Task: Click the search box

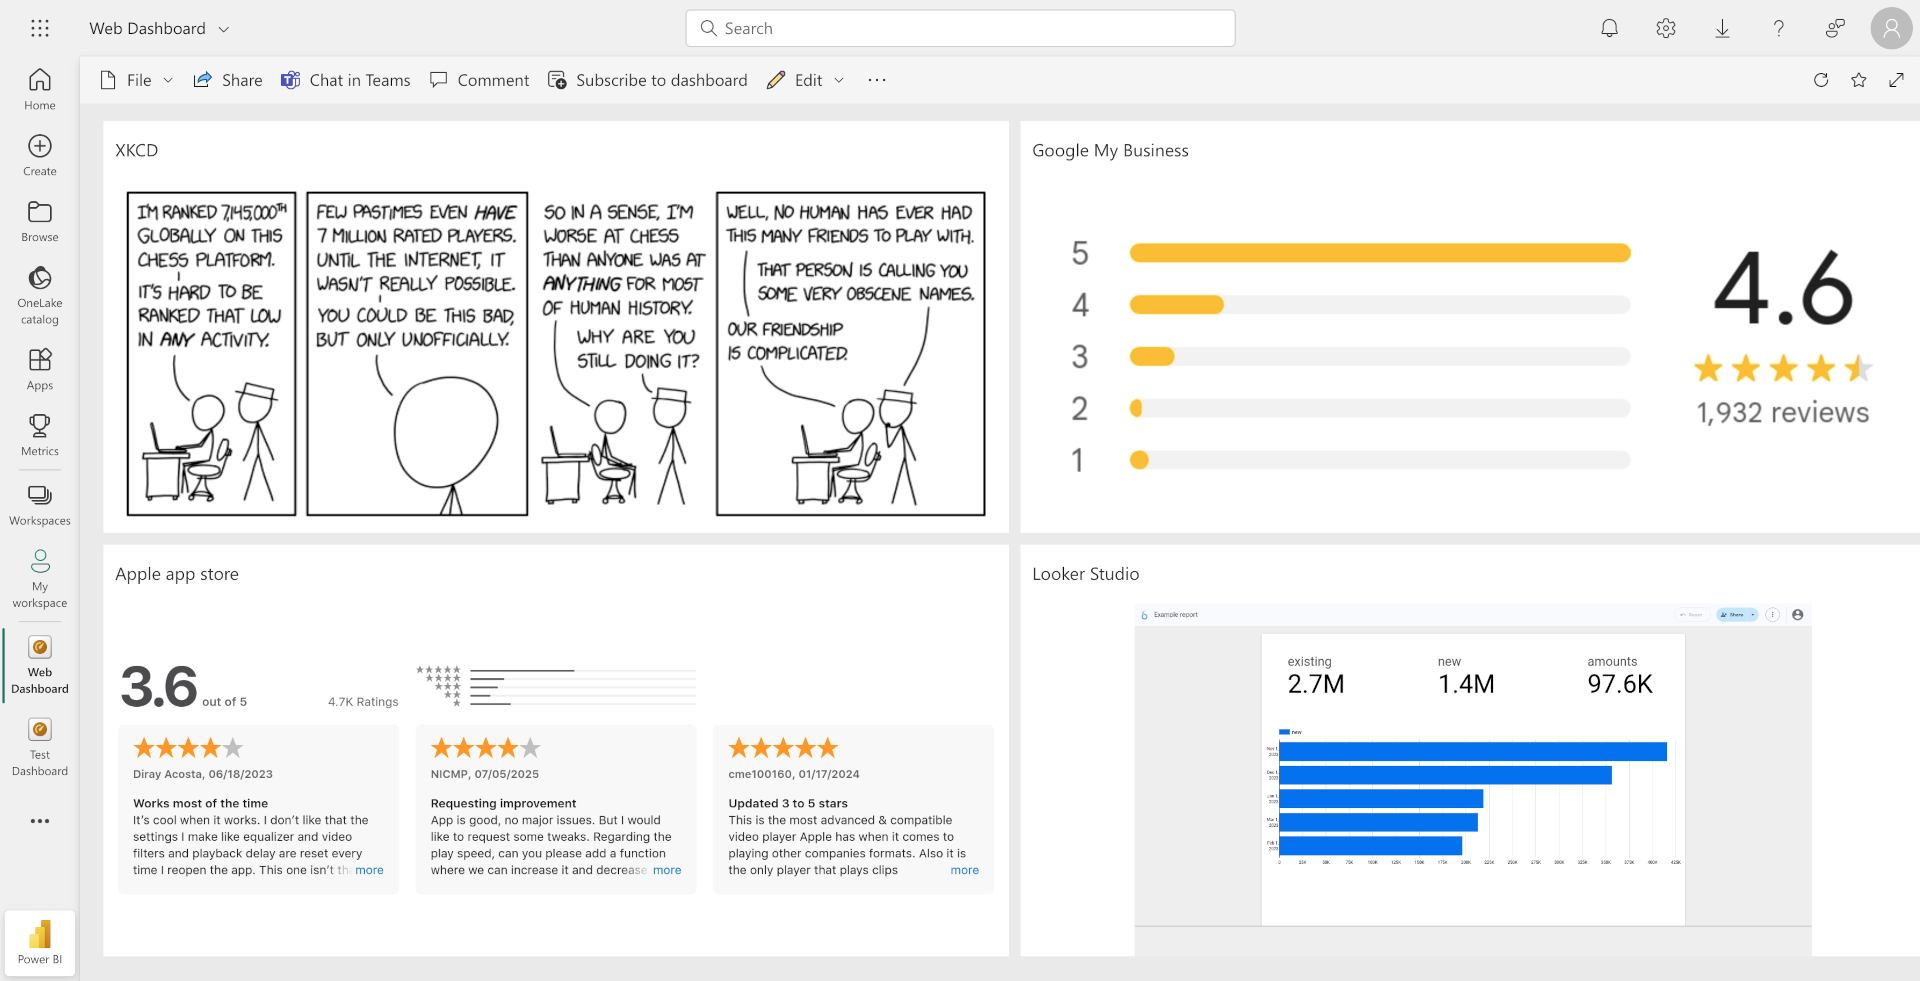Action: coord(960,28)
